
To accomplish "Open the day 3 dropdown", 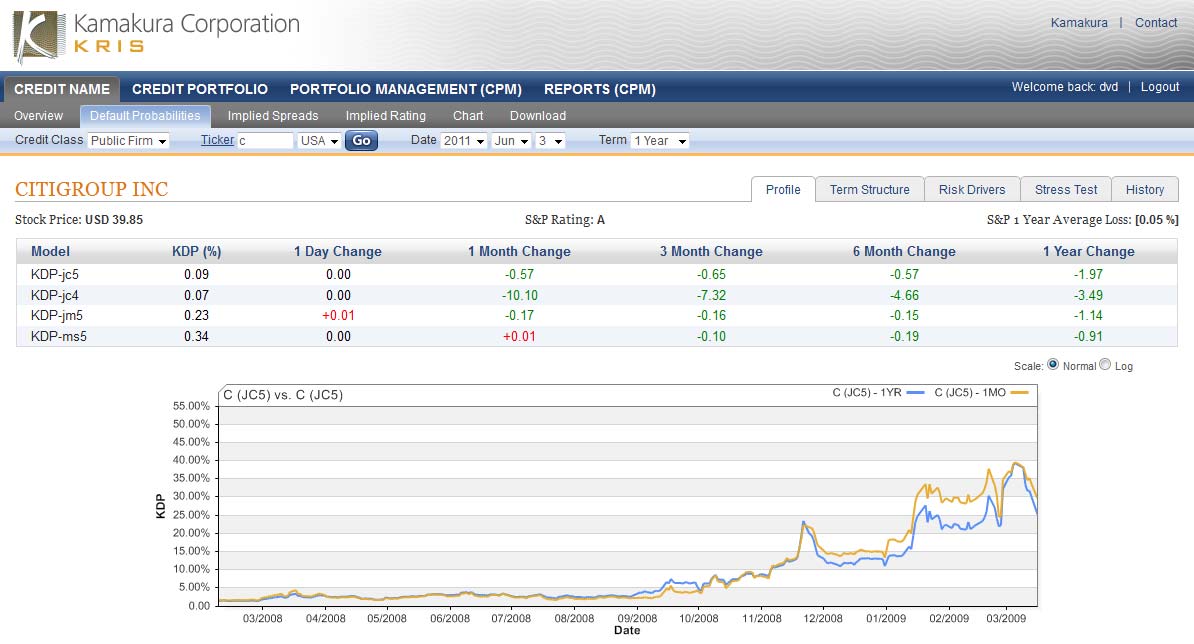I will (x=550, y=141).
